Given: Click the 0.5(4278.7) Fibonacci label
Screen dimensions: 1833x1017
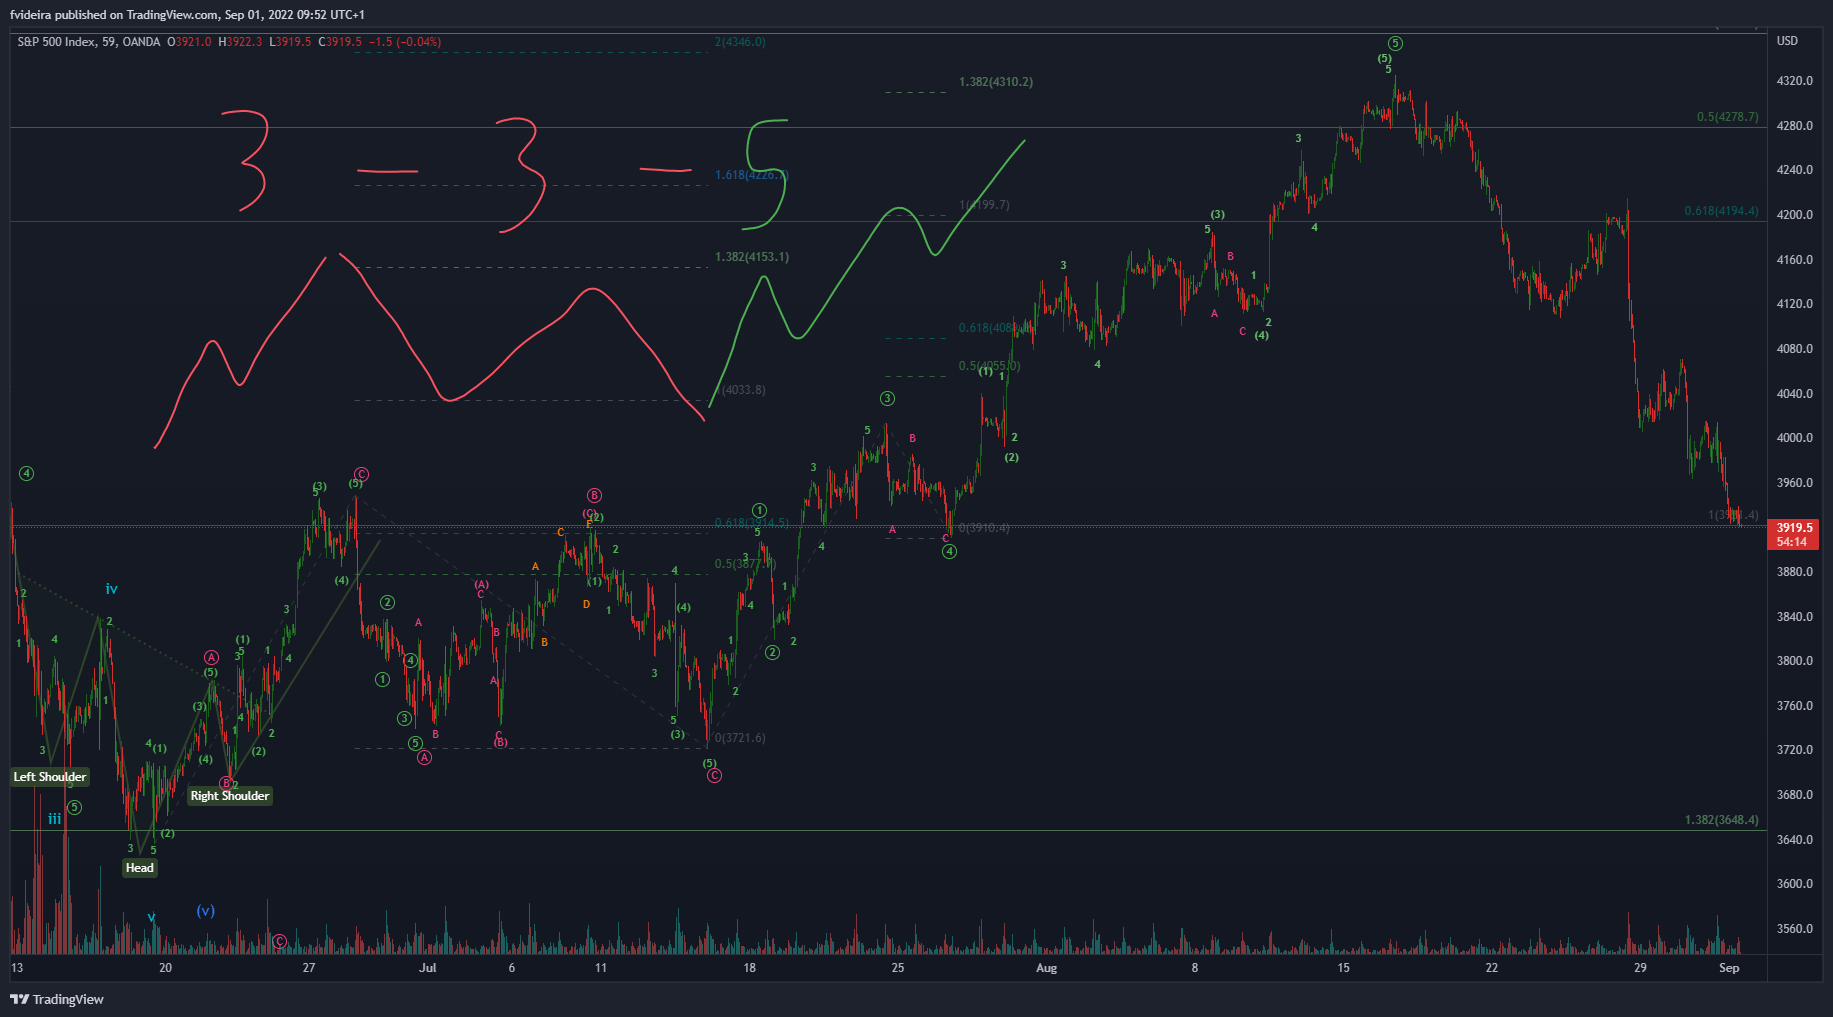Looking at the screenshot, I should 1727,117.
